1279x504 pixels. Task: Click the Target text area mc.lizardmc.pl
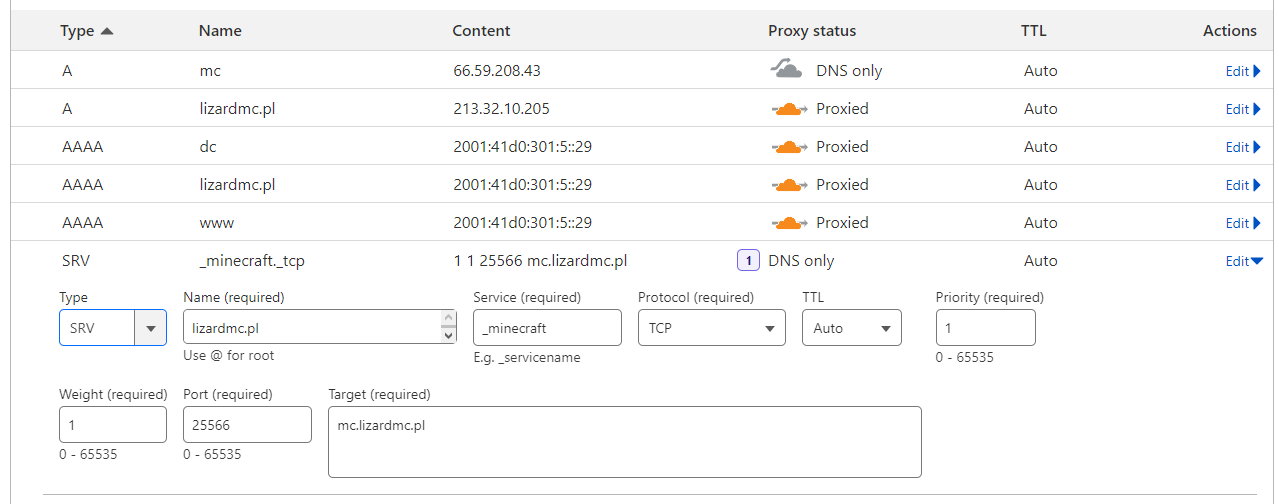click(624, 441)
